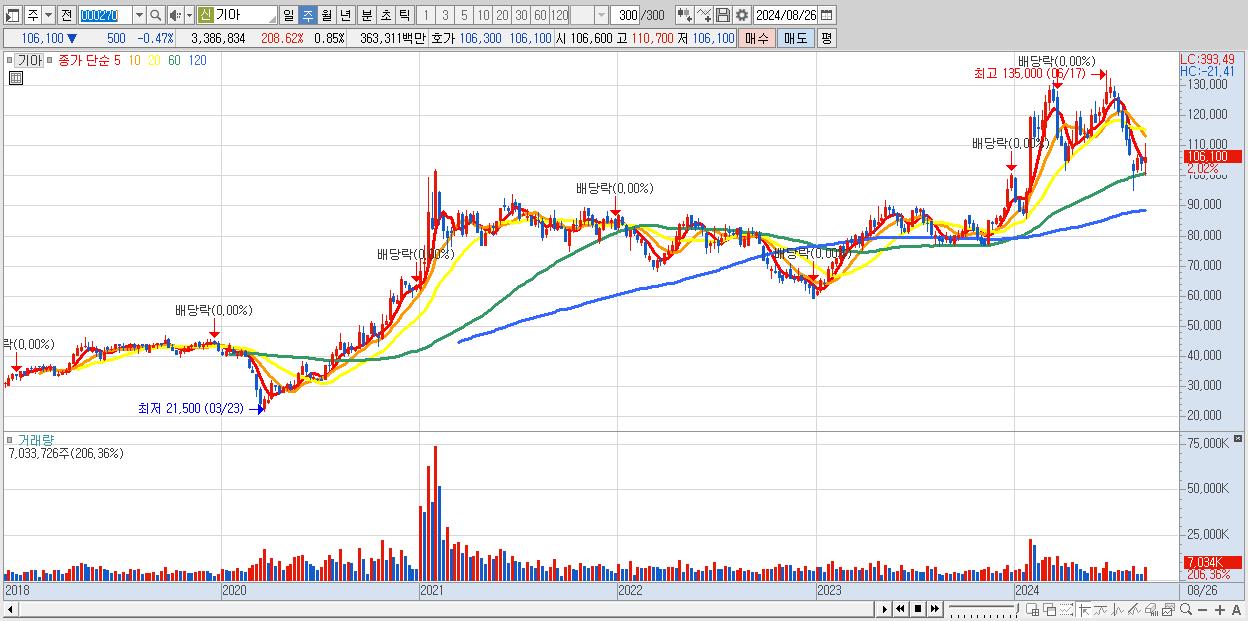
Task: Click the bar count field 300
Action: point(625,15)
